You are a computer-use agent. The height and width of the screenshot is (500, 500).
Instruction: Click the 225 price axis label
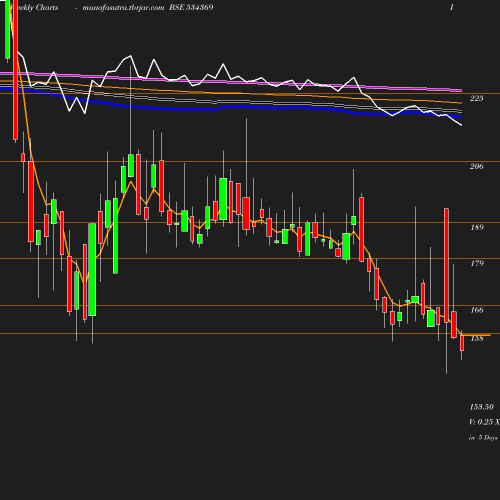click(x=476, y=98)
